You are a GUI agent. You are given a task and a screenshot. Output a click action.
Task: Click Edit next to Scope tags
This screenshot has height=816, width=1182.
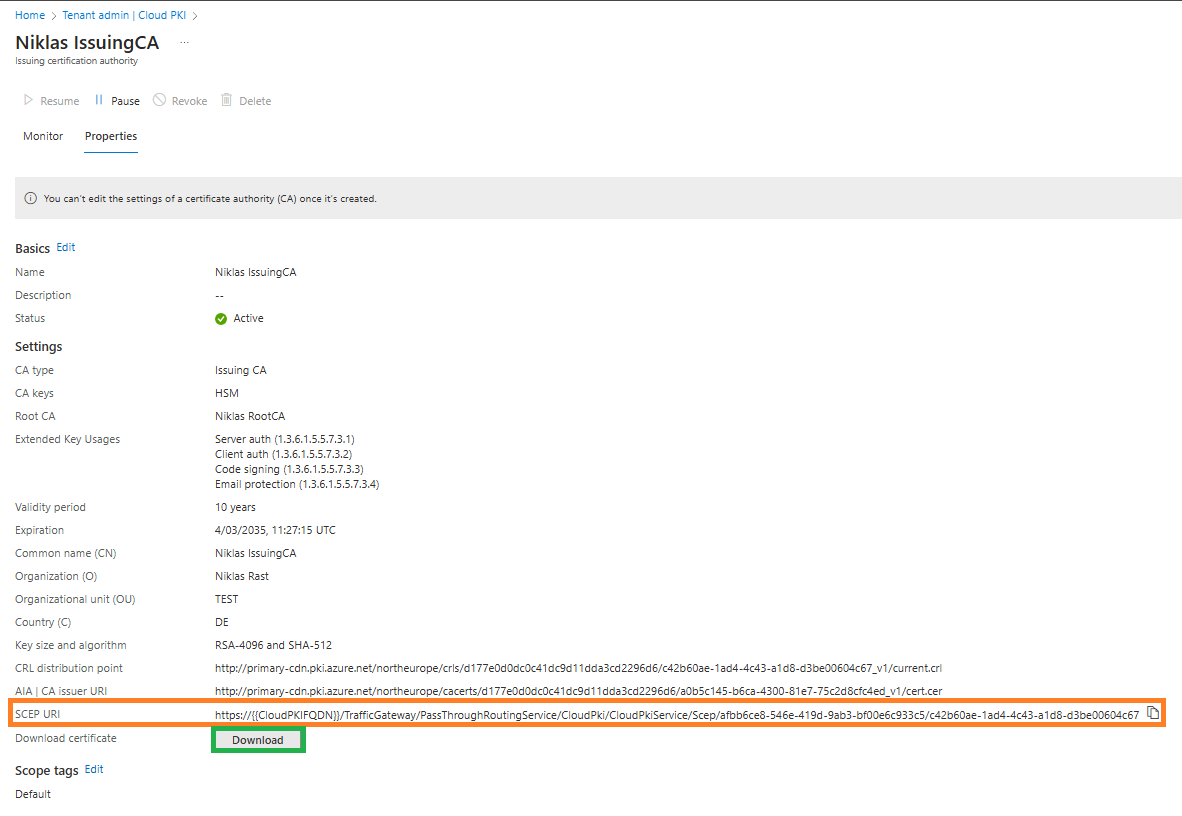point(94,769)
